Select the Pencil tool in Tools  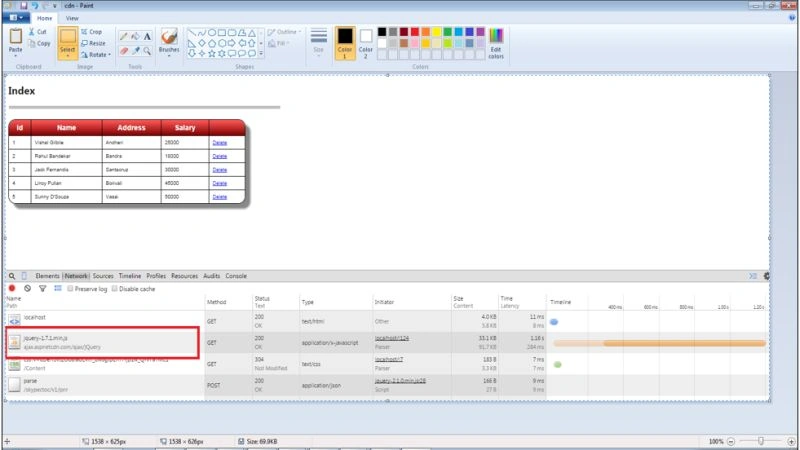(123, 37)
